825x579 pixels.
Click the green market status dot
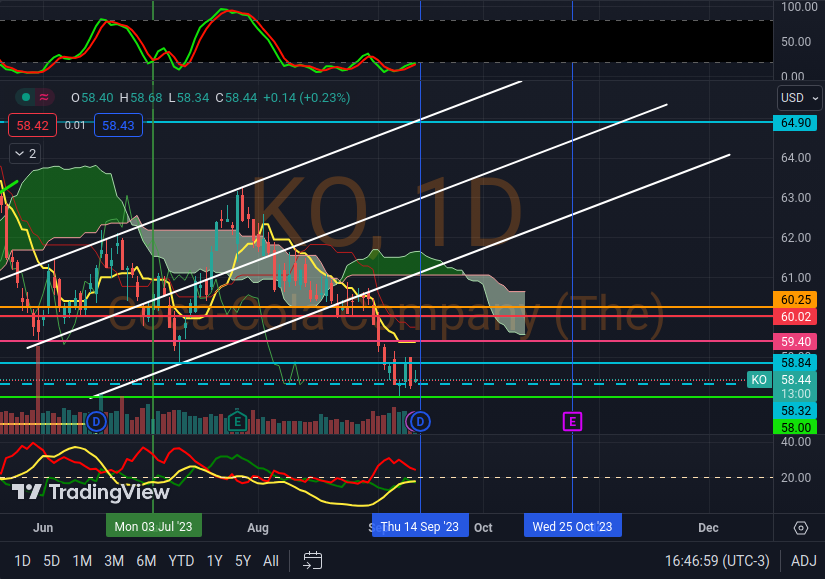(25, 97)
